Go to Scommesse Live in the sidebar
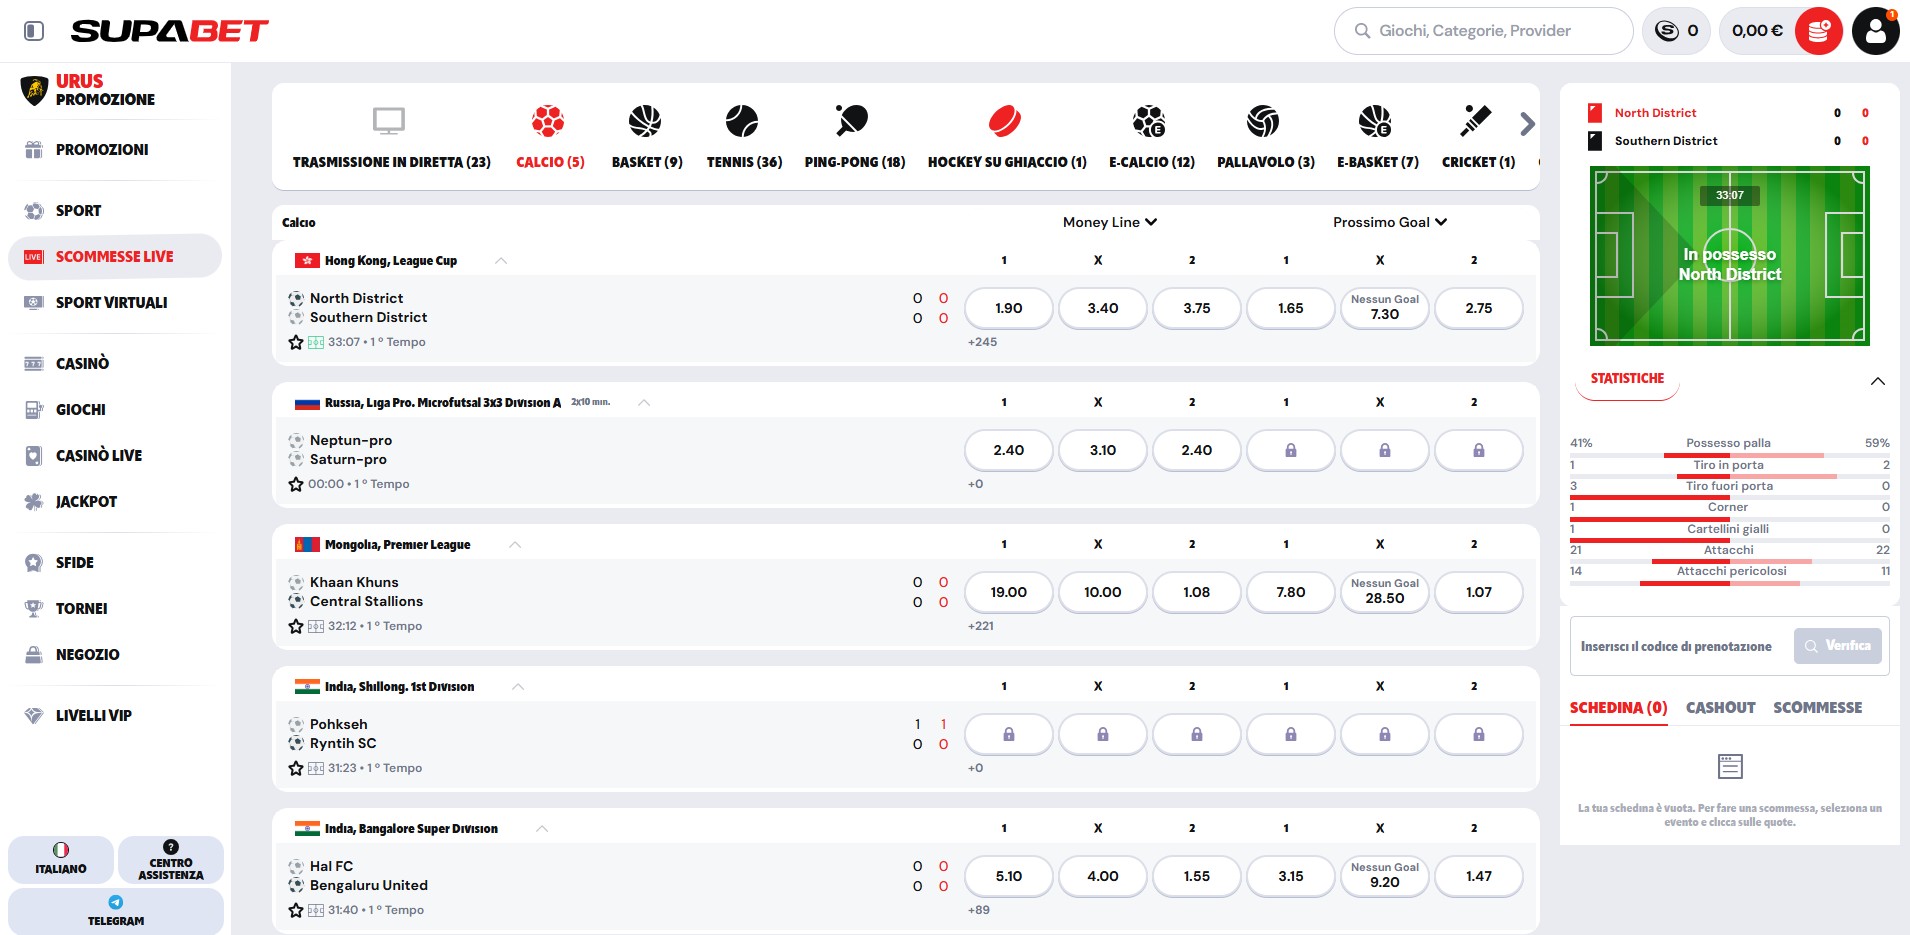This screenshot has width=1910, height=935. pos(115,257)
